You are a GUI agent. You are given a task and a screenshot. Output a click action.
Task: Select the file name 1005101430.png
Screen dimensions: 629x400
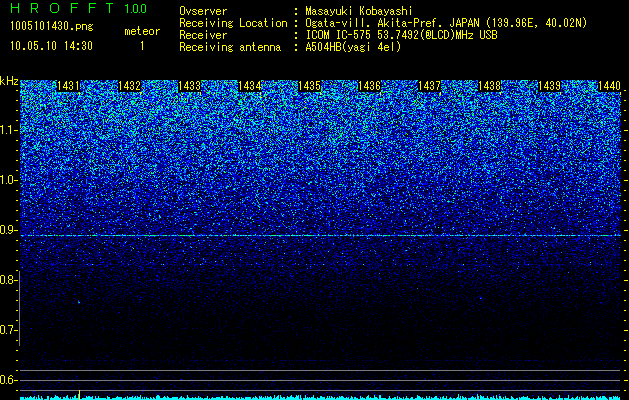pyautogui.click(x=52, y=26)
